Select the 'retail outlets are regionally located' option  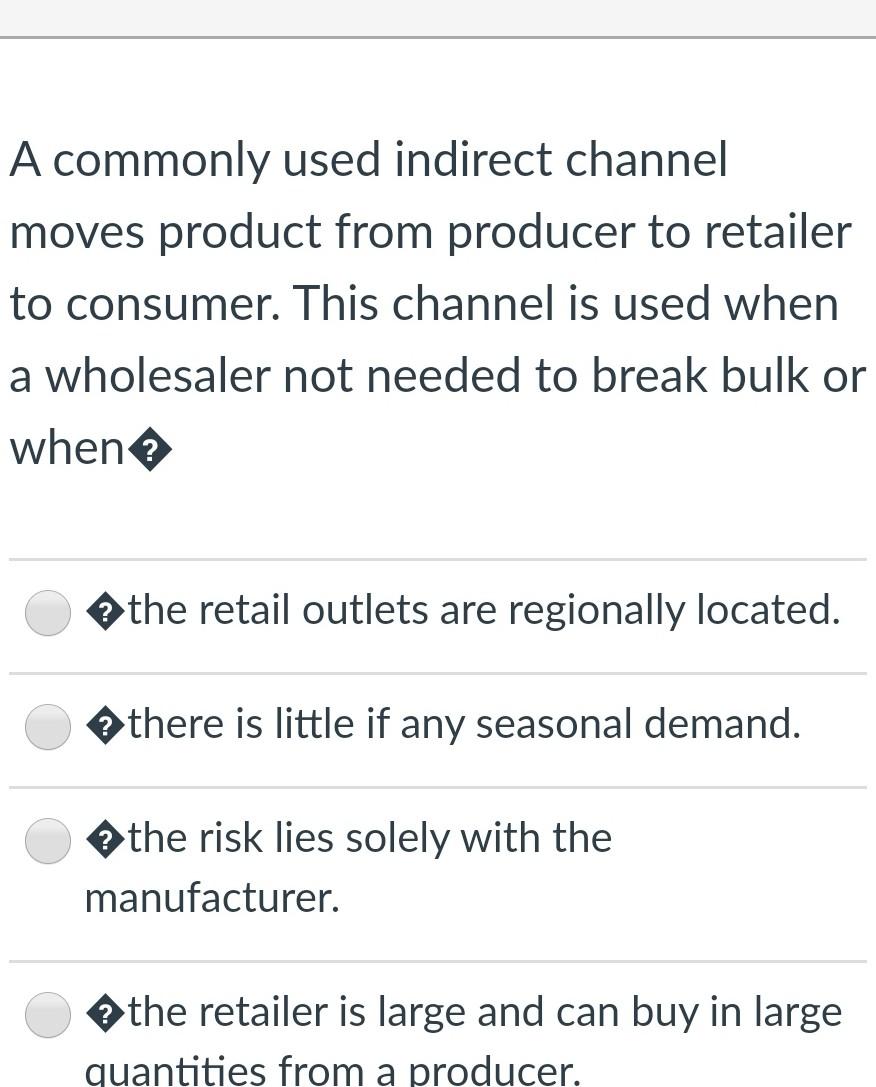[x=47, y=612]
